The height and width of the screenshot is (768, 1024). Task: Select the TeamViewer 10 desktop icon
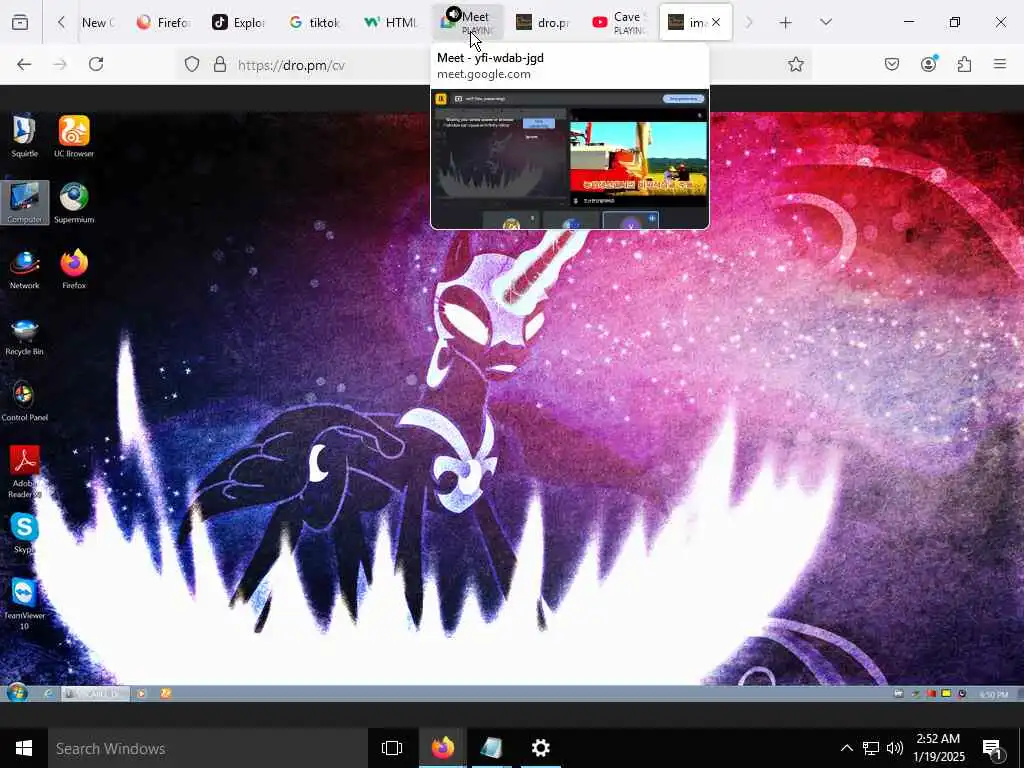[24, 603]
